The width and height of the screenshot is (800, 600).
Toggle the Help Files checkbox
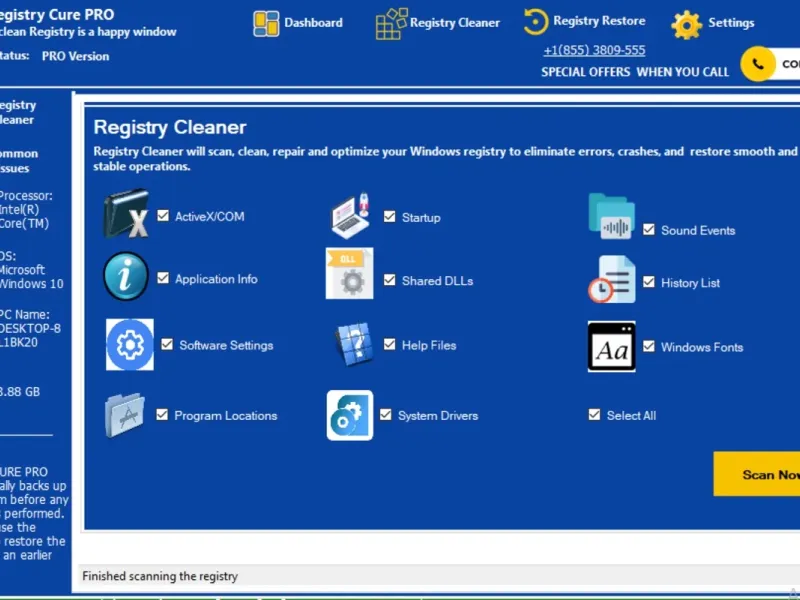click(x=390, y=344)
